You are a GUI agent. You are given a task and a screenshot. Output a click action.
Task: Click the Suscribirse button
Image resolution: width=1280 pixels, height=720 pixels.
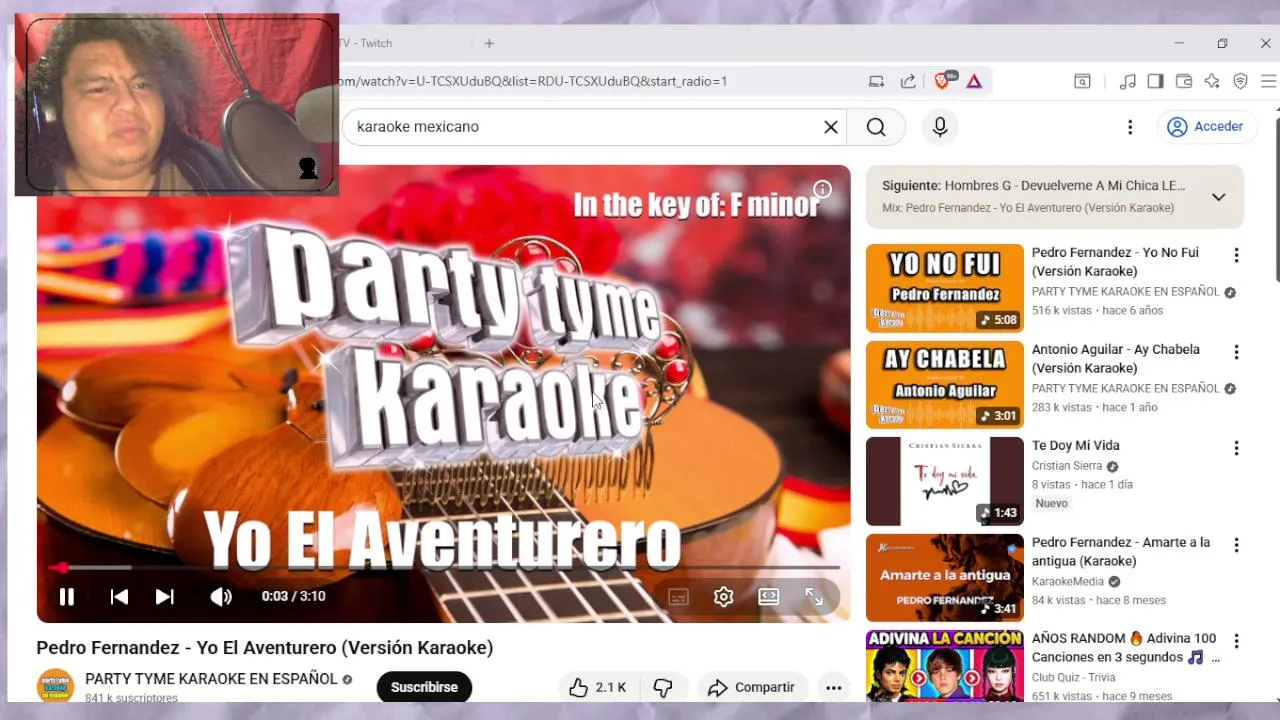(x=424, y=687)
